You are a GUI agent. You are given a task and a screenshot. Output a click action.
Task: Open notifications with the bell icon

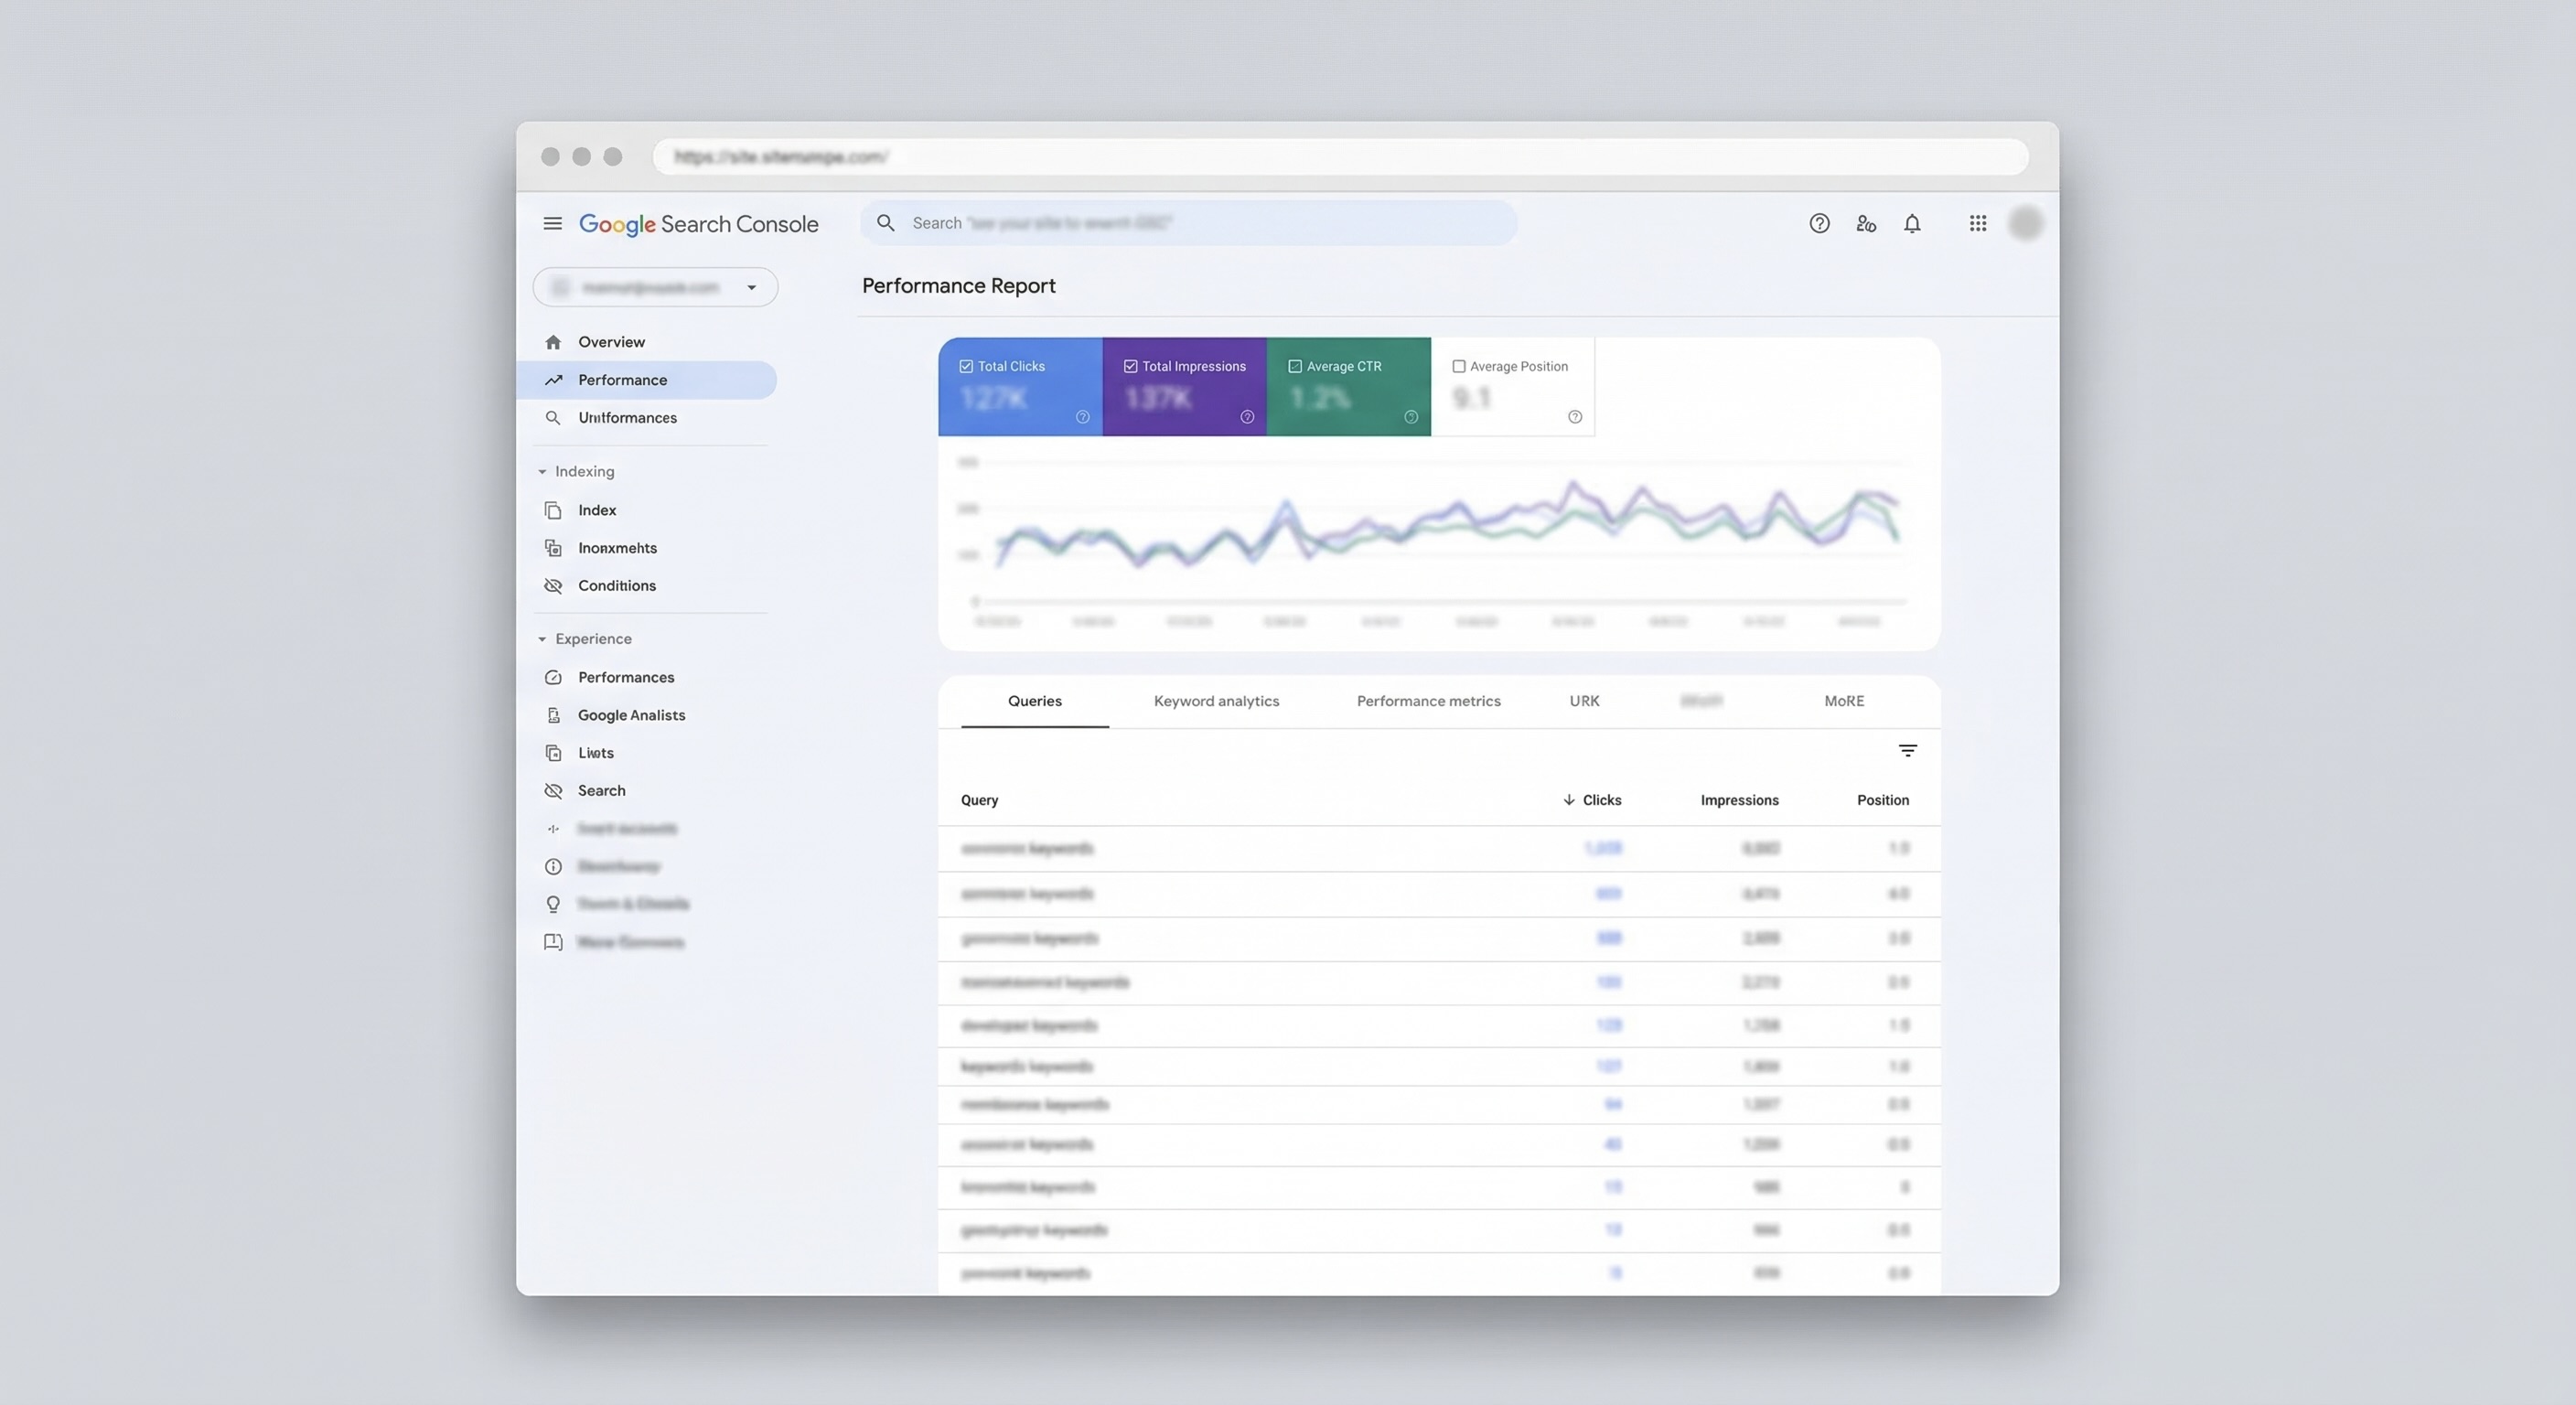[x=1911, y=223]
